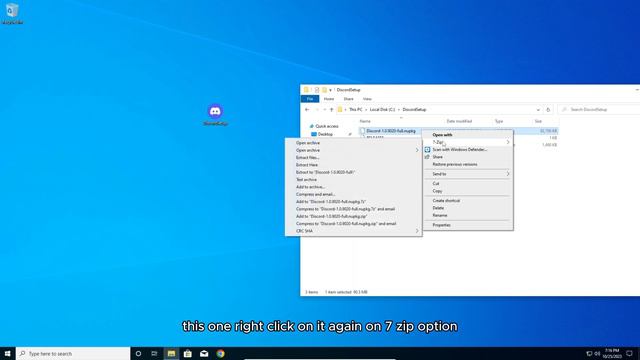Choose Add to Discord-1.0.9020-full.nupkg.7z
This screenshot has height=360, width=640.
tap(353, 202)
